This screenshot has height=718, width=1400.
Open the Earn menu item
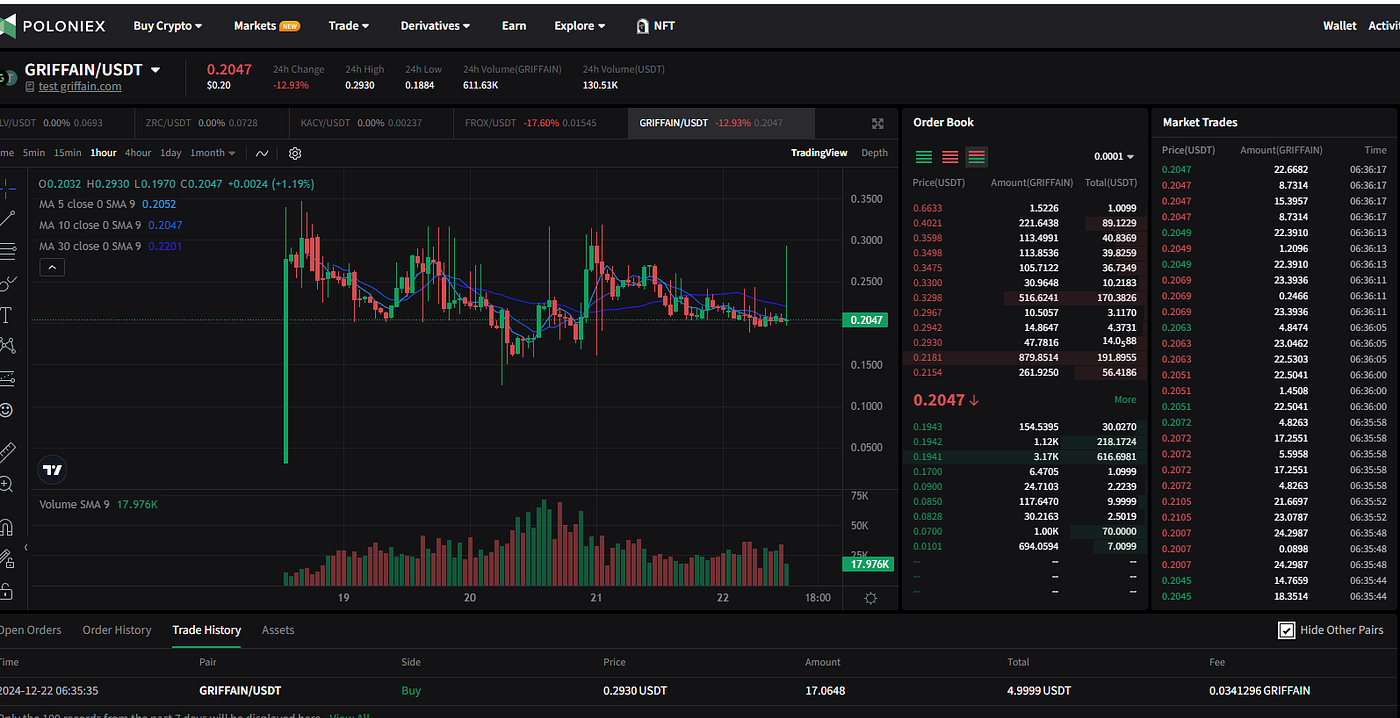pyautogui.click(x=514, y=26)
